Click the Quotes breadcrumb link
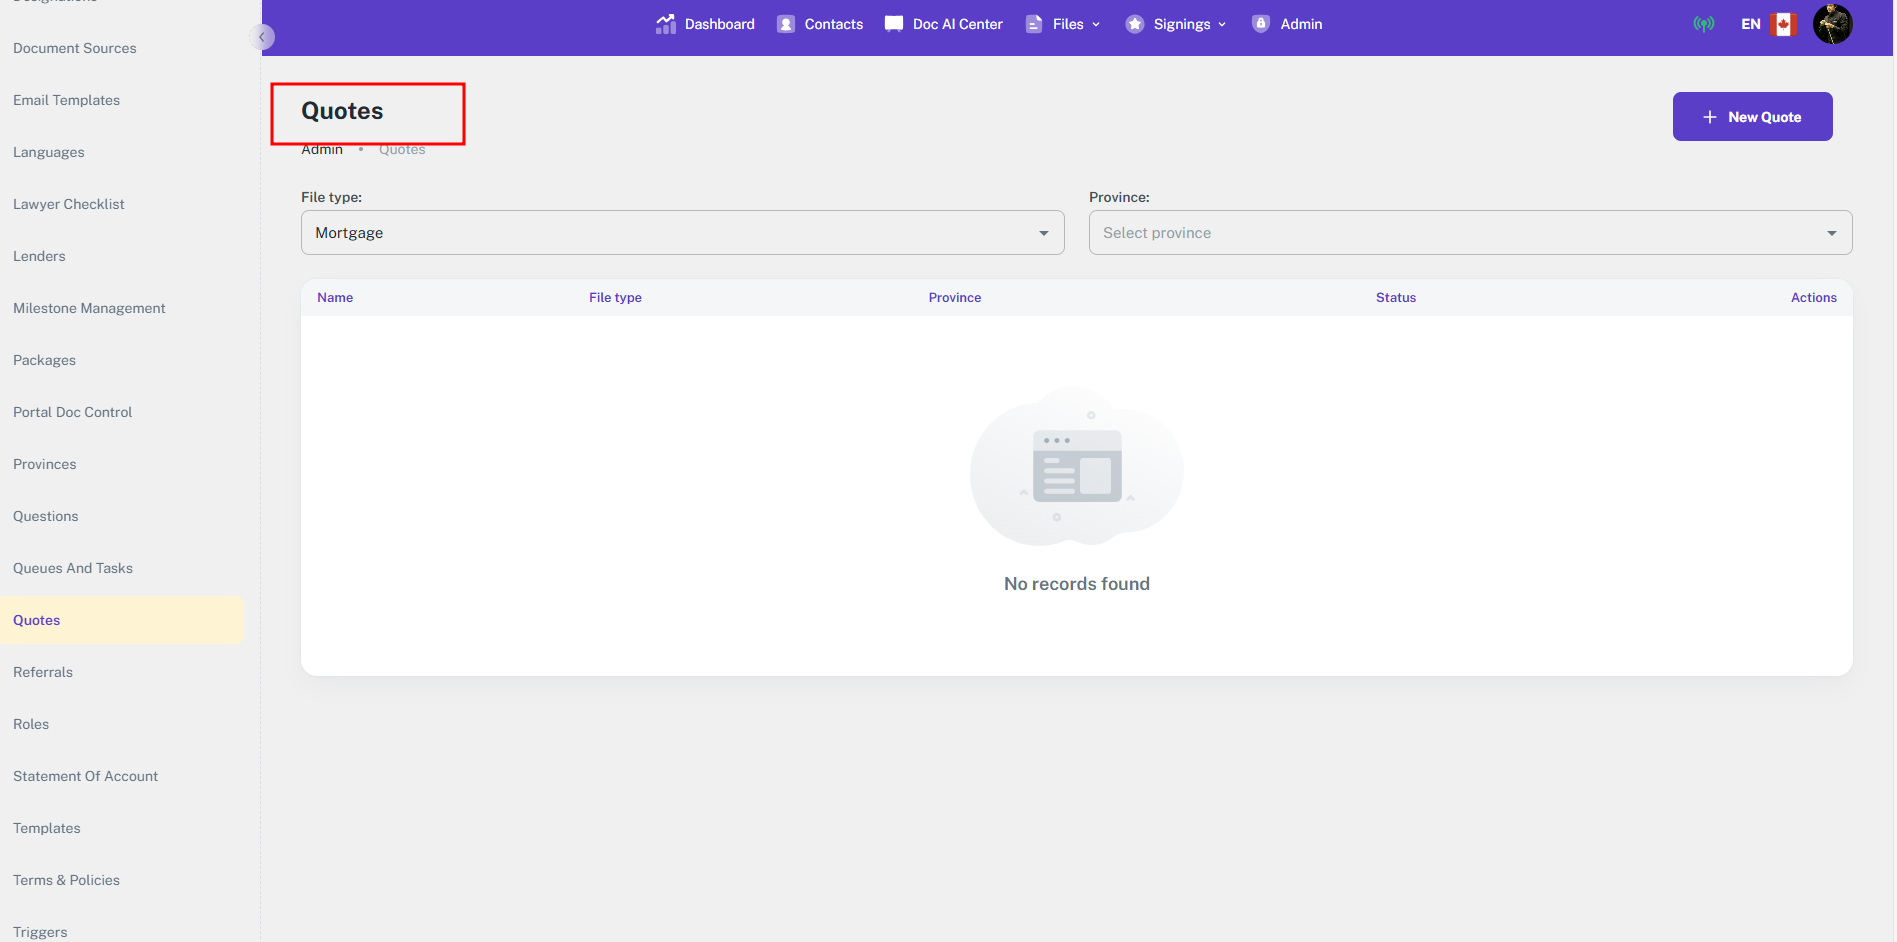Screen dimensions: 1897x942 click(402, 150)
